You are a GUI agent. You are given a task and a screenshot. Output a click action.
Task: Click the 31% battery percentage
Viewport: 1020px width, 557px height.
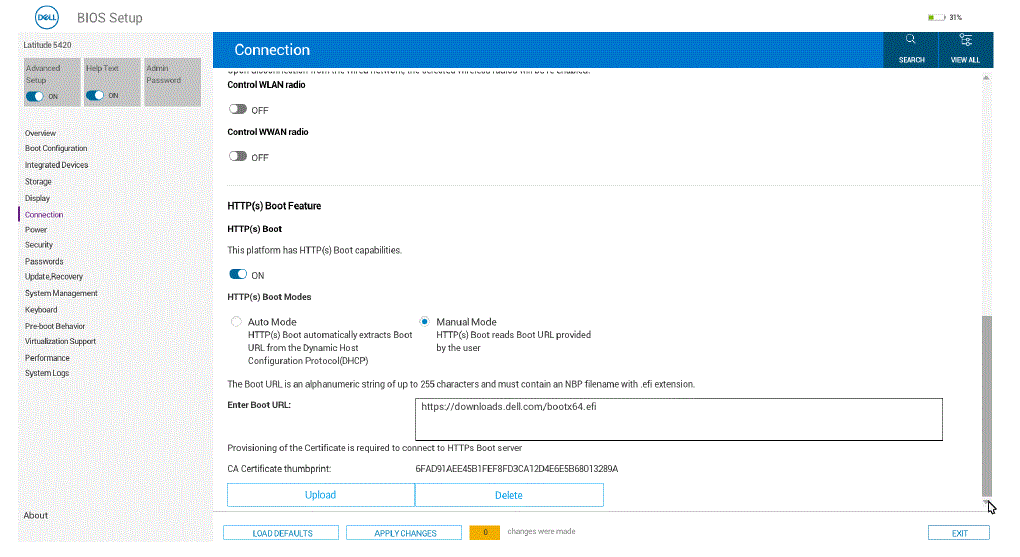(x=956, y=18)
